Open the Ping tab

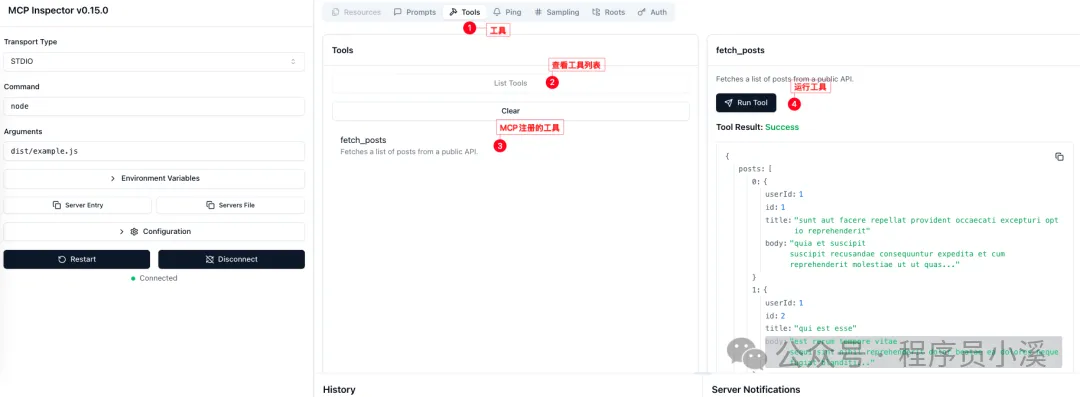pos(507,12)
